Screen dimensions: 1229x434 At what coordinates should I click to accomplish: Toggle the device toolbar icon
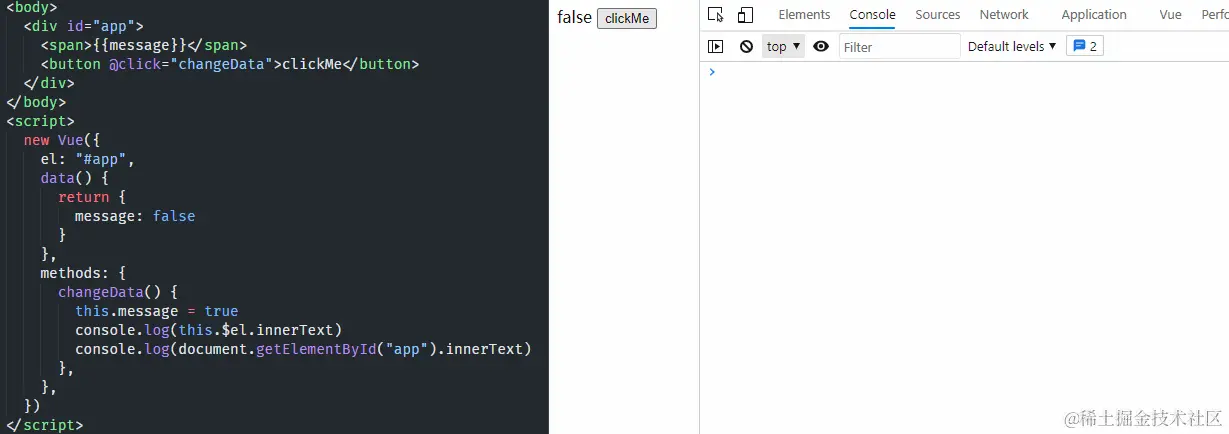745,15
